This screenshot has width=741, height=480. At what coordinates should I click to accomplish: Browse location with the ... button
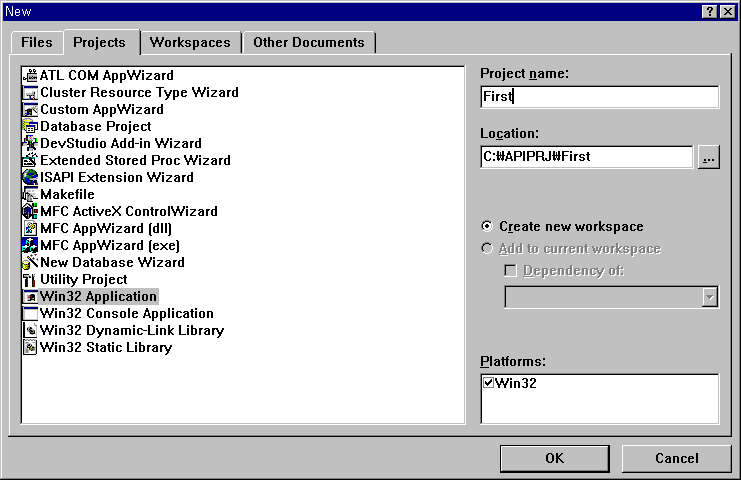pos(708,157)
